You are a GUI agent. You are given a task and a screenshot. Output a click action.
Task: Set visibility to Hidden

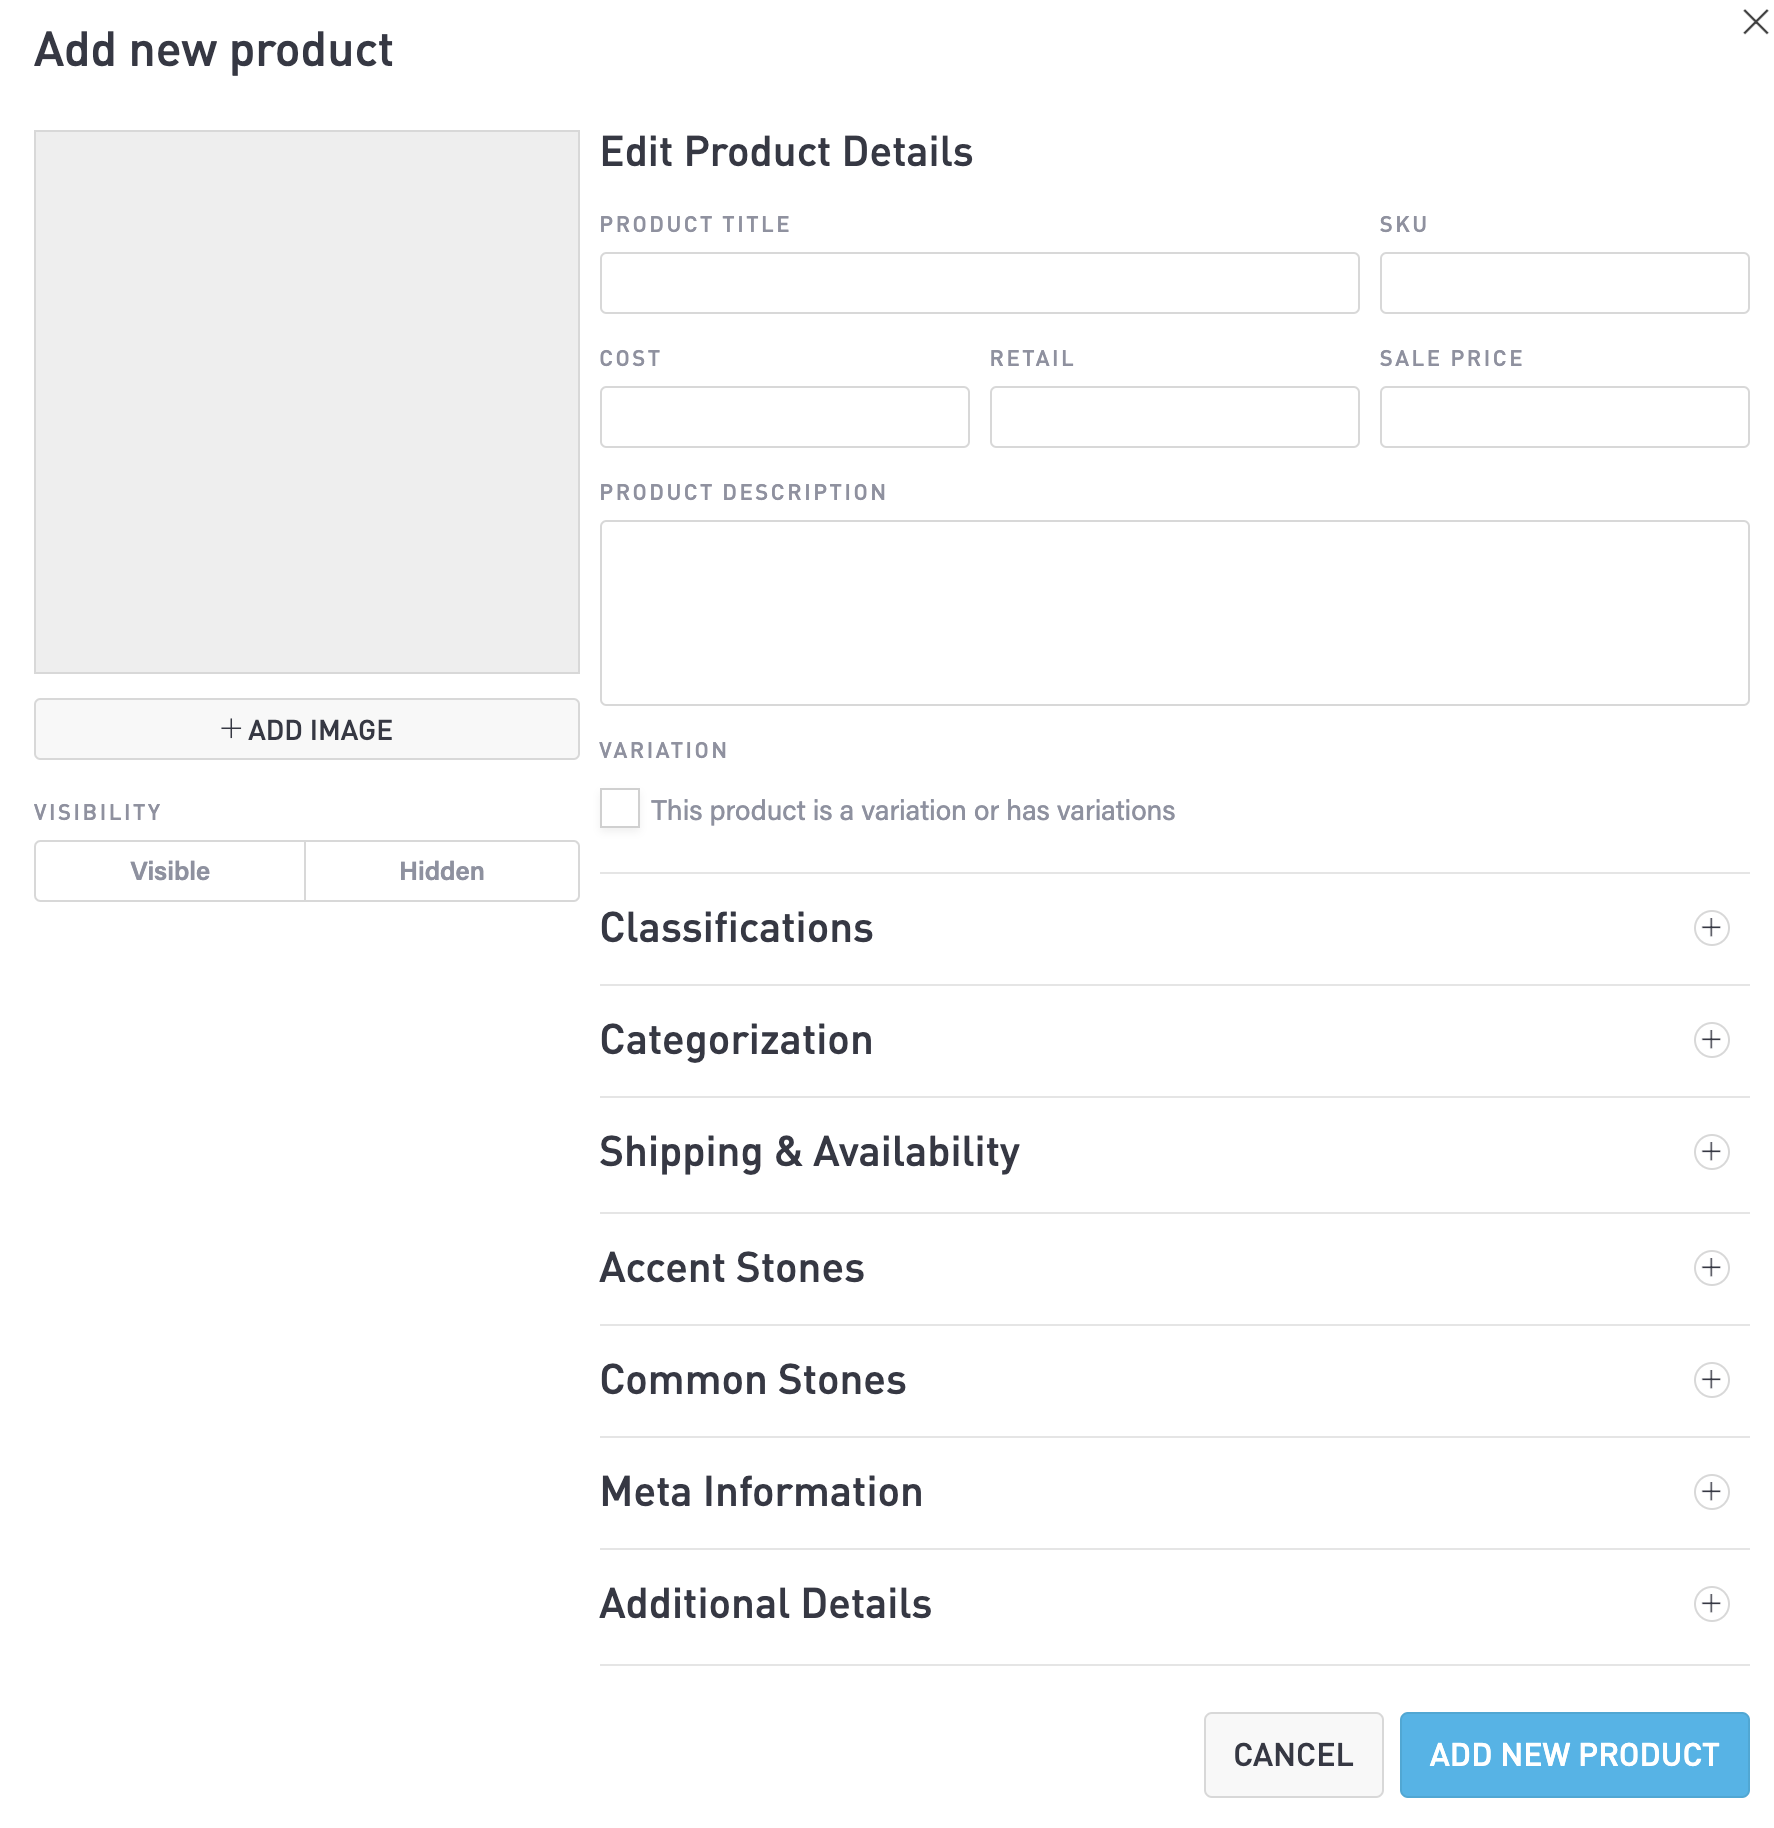441,871
